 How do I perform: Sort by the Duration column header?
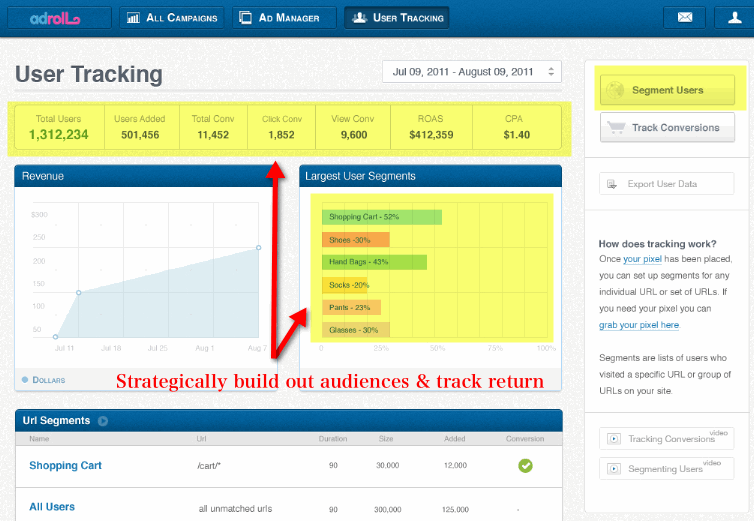(x=333, y=439)
